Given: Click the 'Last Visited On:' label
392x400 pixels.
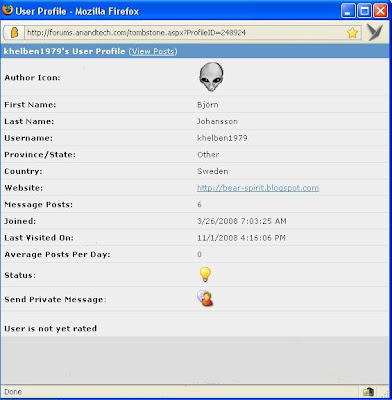Looking at the screenshot, I should (39, 238).
